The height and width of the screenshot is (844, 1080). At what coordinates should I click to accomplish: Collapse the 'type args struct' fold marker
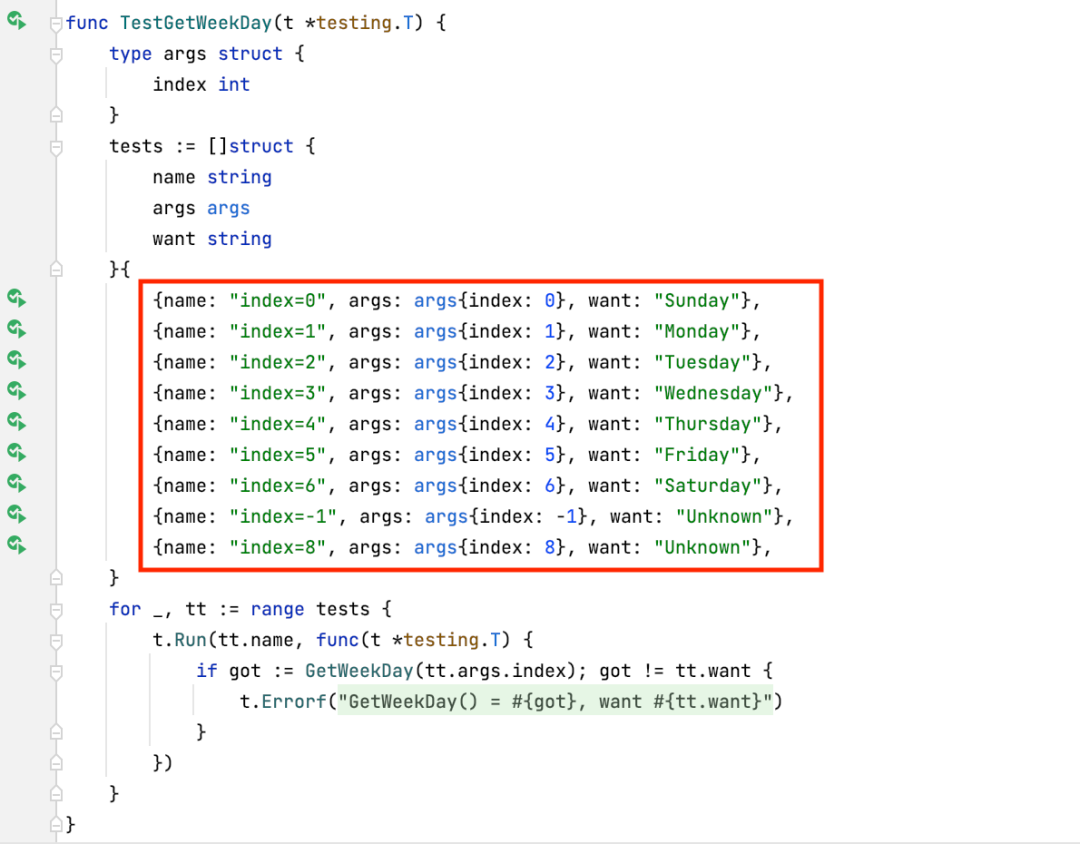pyautogui.click(x=56, y=54)
